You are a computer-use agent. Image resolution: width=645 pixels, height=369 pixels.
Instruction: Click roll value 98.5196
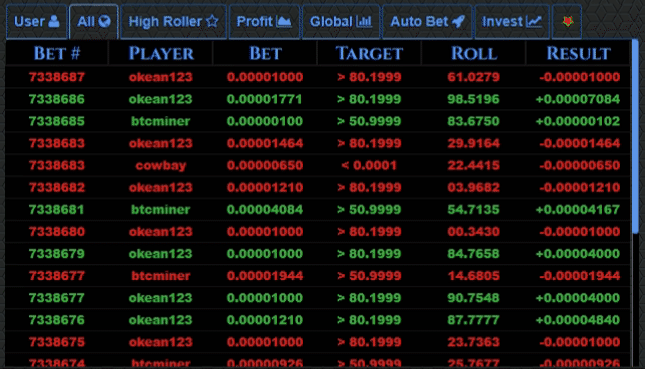pyautogui.click(x=473, y=99)
